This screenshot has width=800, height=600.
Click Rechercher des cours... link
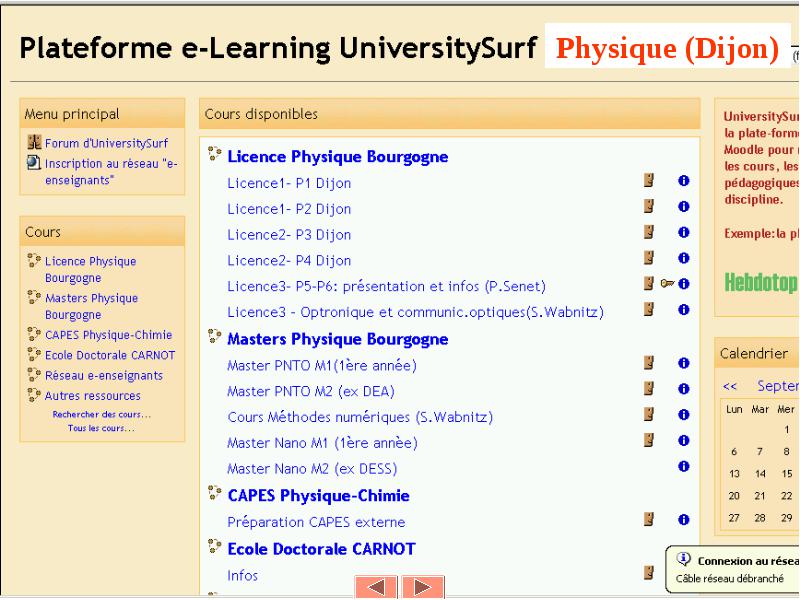pos(102,414)
